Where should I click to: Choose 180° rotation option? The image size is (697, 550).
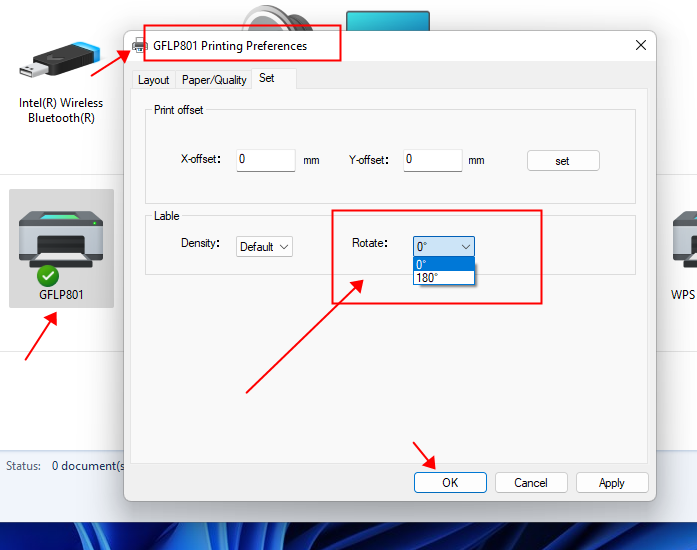443,278
